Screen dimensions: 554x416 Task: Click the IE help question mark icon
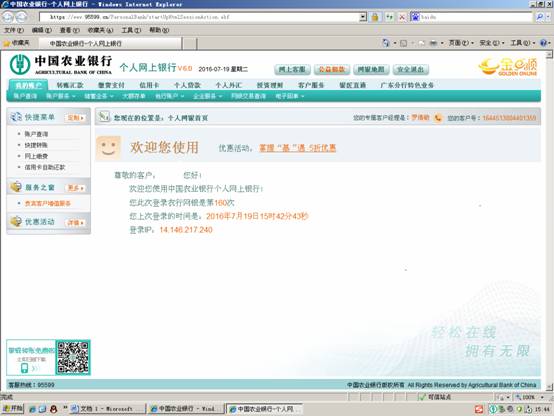click(544, 43)
